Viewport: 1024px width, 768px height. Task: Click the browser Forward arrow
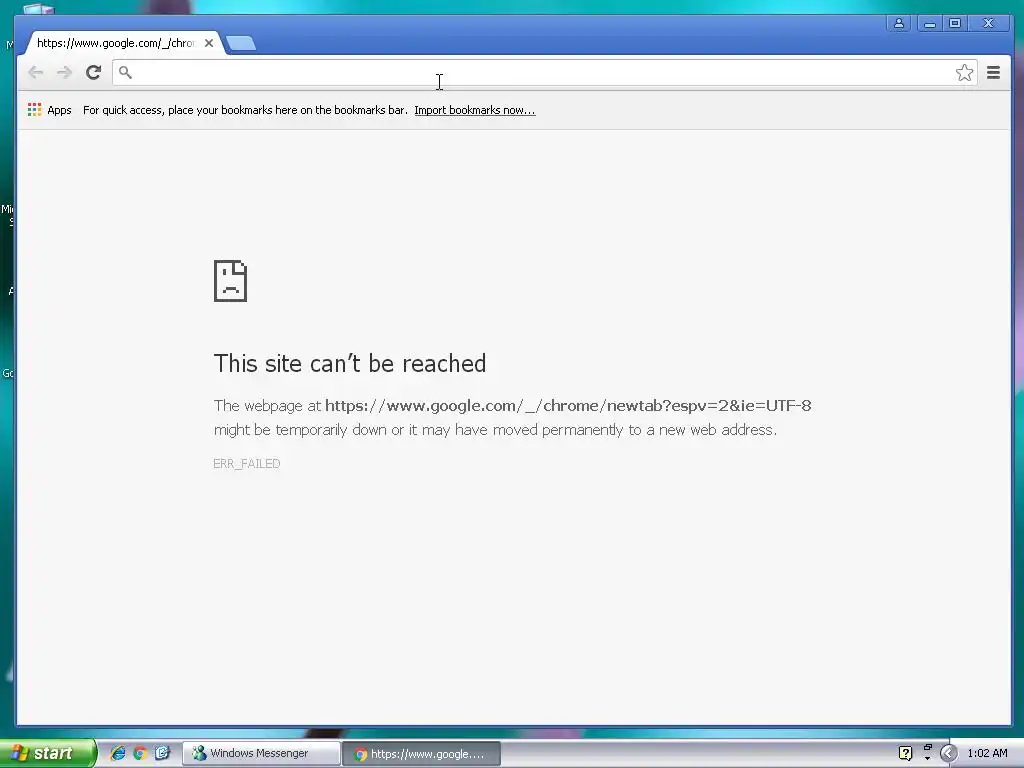tap(64, 72)
